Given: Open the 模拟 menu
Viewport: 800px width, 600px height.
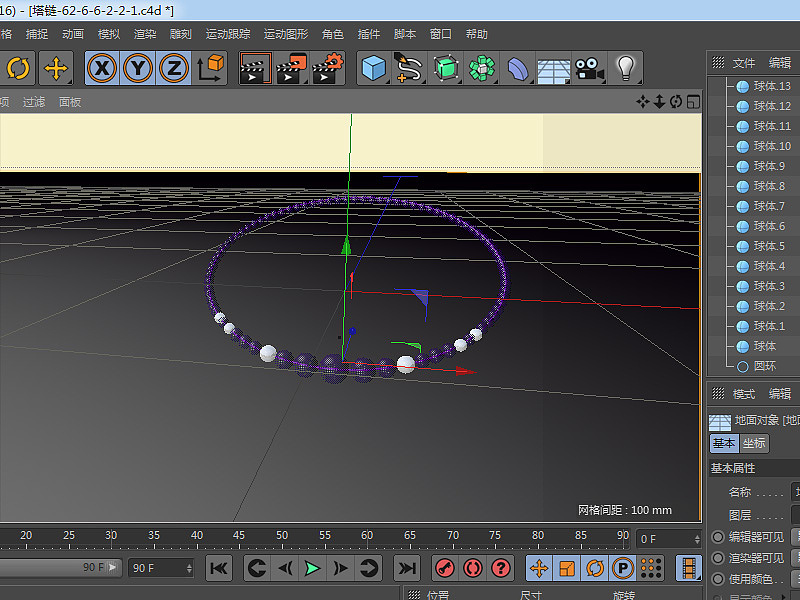Looking at the screenshot, I should (109, 34).
